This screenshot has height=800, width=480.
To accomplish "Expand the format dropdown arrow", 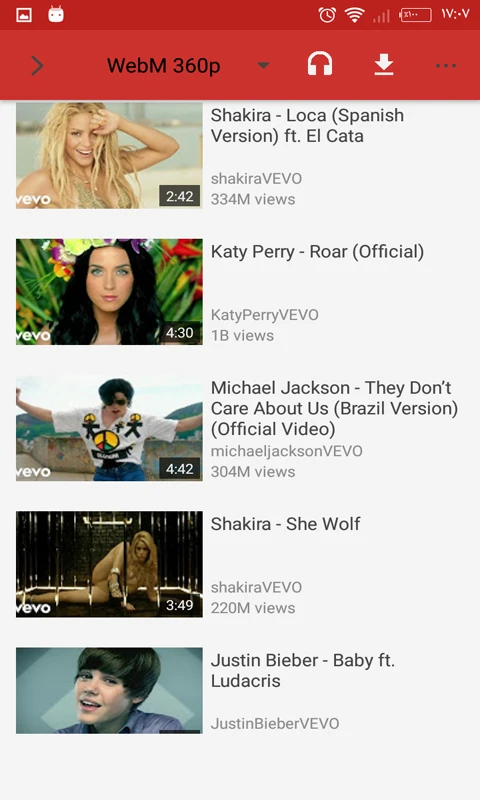I will (263, 65).
